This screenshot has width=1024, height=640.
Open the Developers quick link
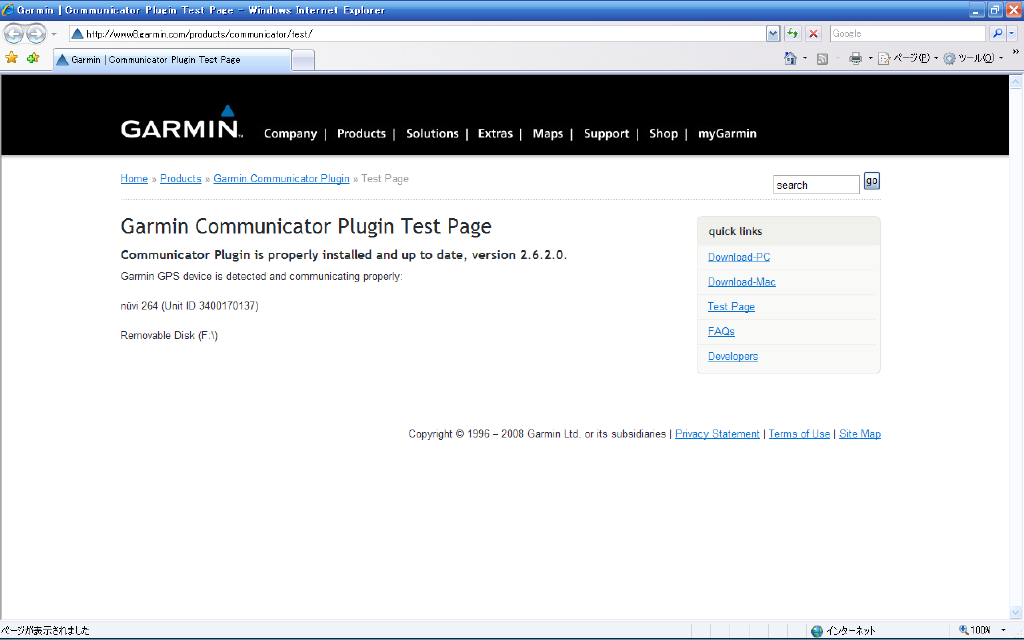(733, 357)
